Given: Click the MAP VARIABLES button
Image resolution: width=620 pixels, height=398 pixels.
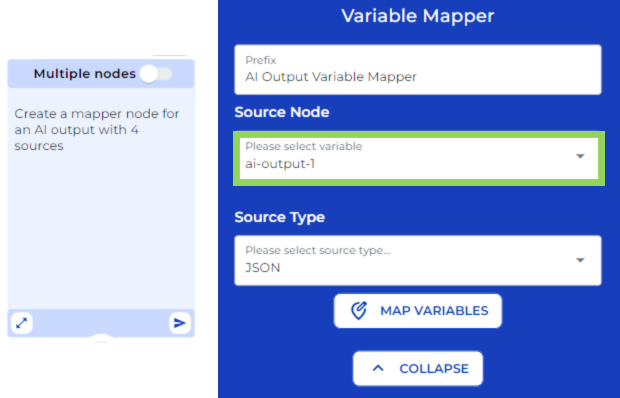Looking at the screenshot, I should [x=418, y=311].
